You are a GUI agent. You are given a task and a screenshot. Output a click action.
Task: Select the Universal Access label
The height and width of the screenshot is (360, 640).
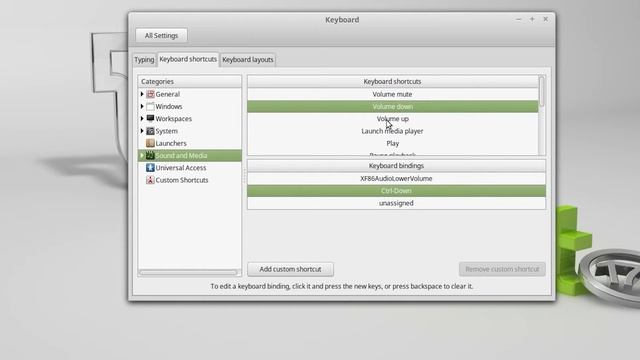point(181,168)
